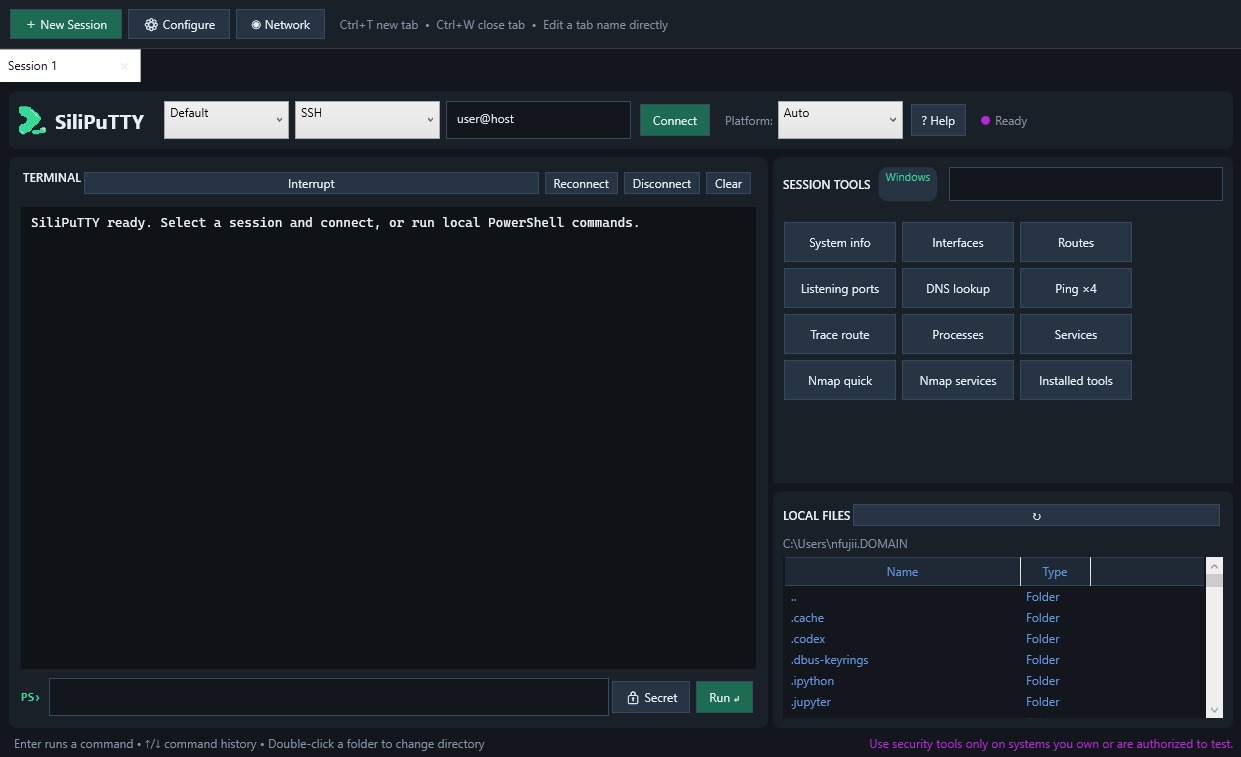1241x757 pixels.
Task: Open the Platform Auto dropdown
Action: coord(840,120)
